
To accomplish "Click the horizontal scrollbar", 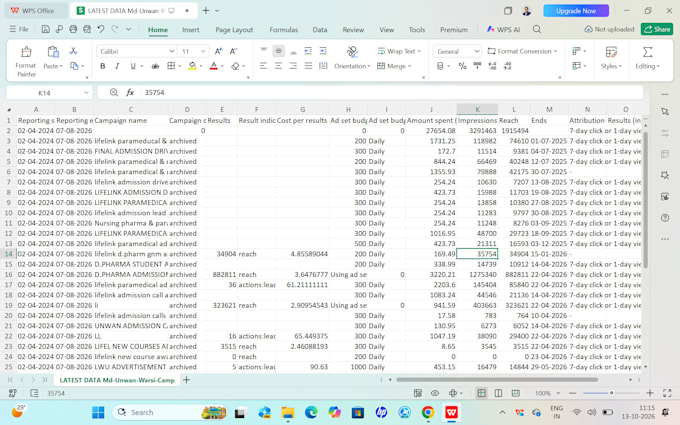I will coord(497,379).
